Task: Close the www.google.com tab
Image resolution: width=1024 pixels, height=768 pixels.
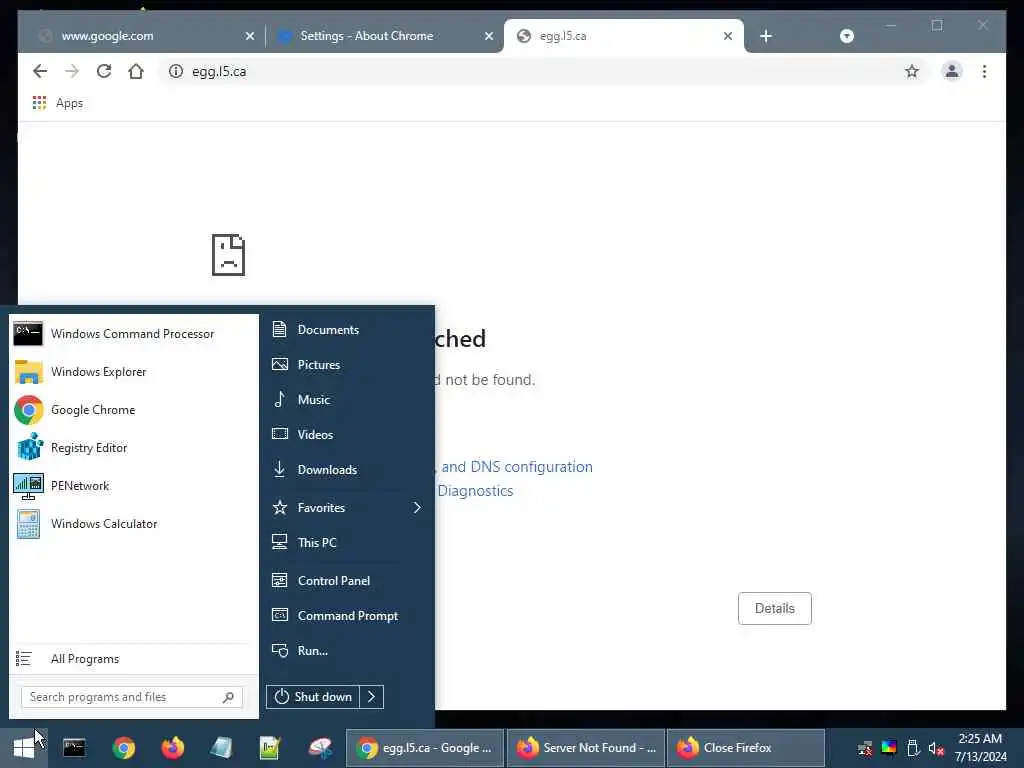Action: 249,37
